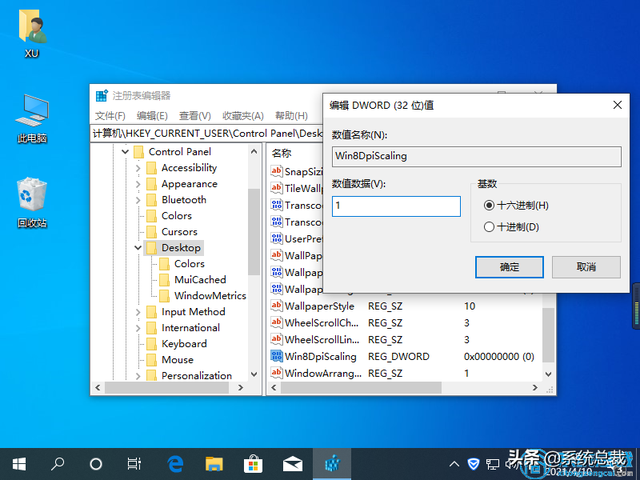The height and width of the screenshot is (480, 640).
Task: Click the WallpaperStyle string value icon
Action: click(x=276, y=306)
